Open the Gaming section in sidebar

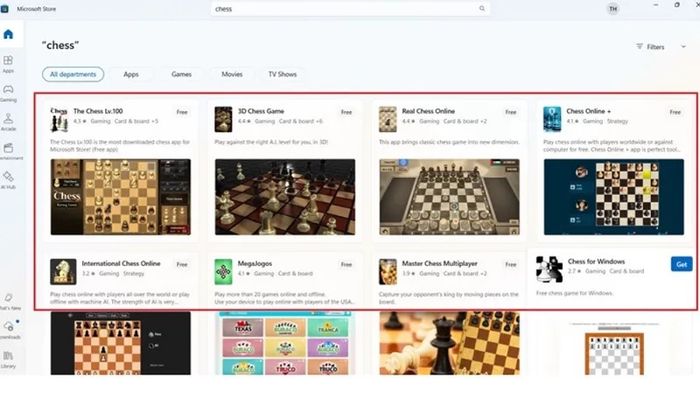click(x=8, y=93)
